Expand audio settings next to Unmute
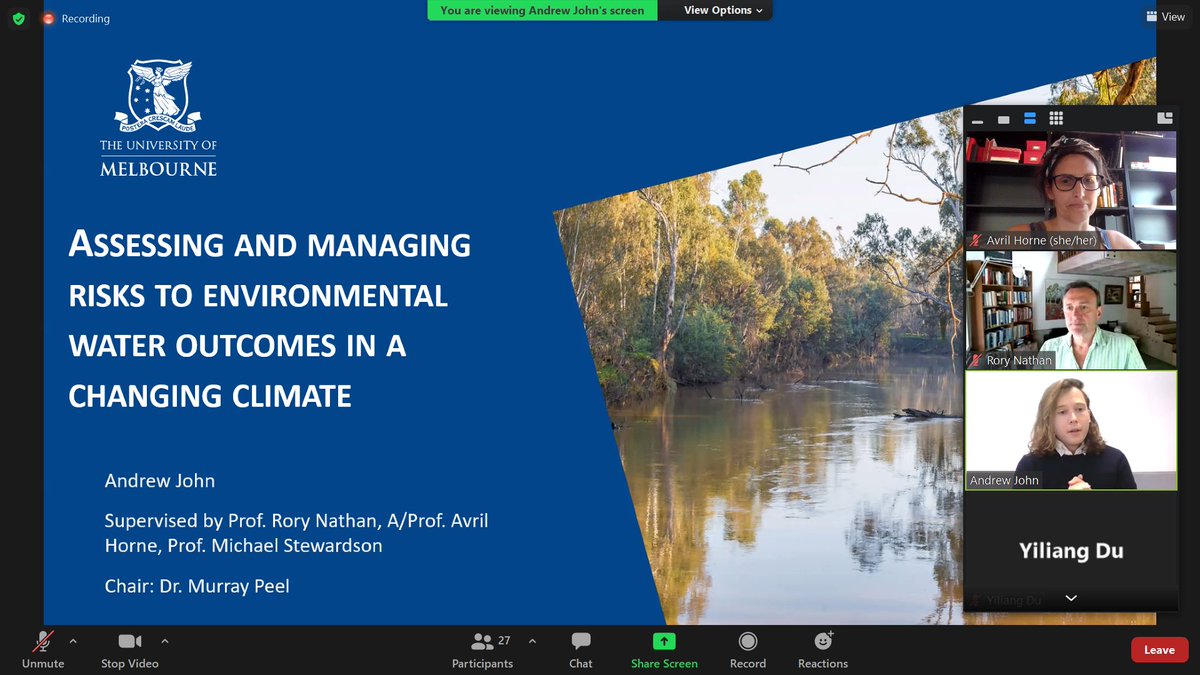Viewport: 1200px width, 675px height. pyautogui.click(x=73, y=641)
